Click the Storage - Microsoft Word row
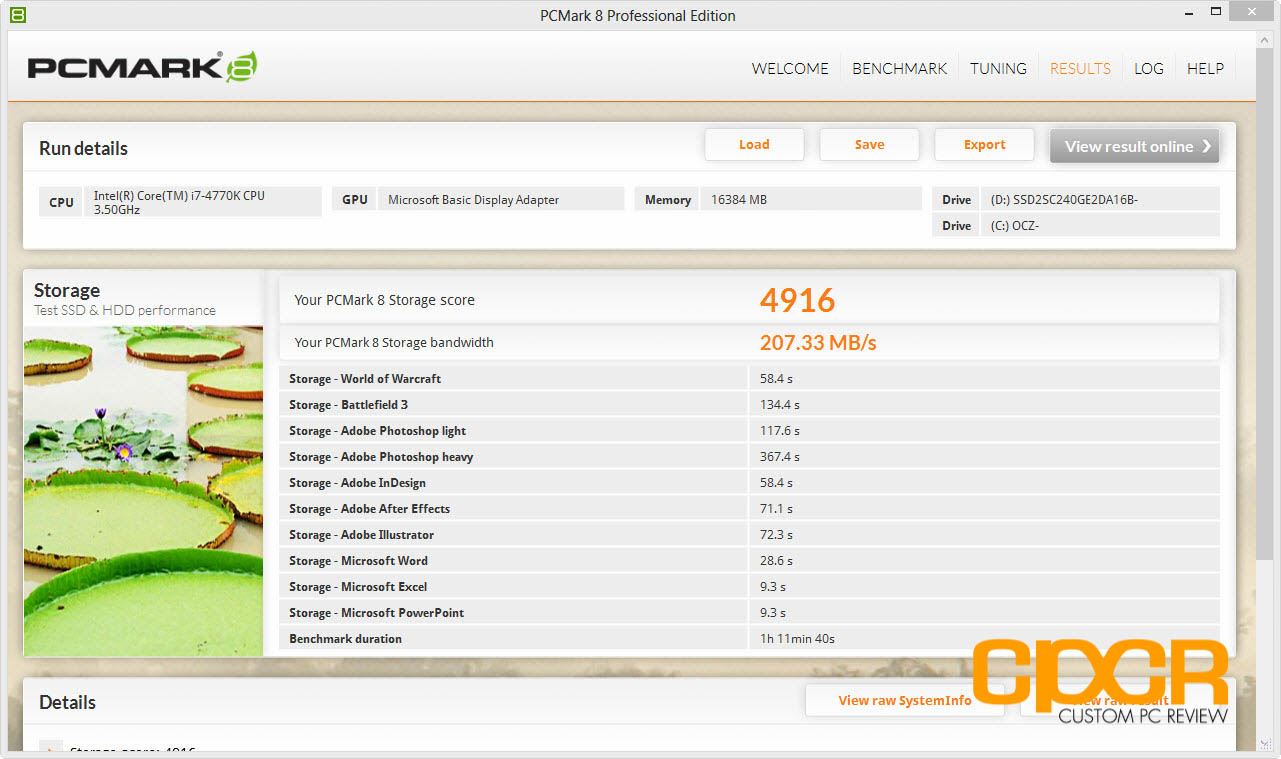This screenshot has width=1281, height=759. tap(749, 561)
